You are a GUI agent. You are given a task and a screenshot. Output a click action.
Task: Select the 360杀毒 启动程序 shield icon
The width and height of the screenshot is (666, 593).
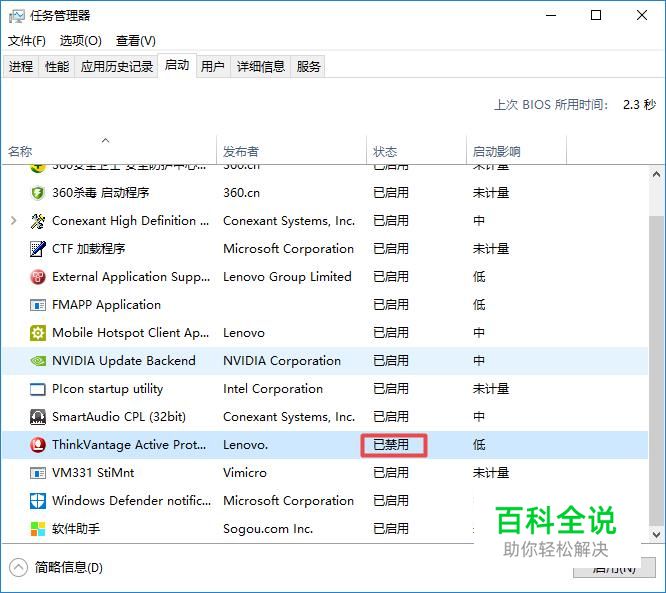(x=38, y=193)
